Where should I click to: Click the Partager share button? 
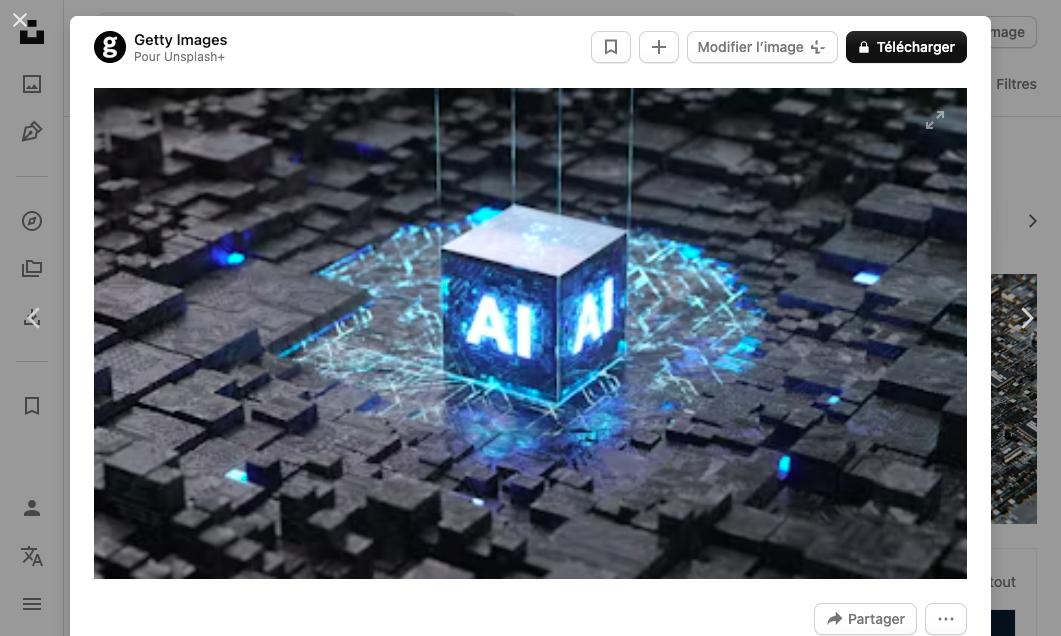(865, 619)
